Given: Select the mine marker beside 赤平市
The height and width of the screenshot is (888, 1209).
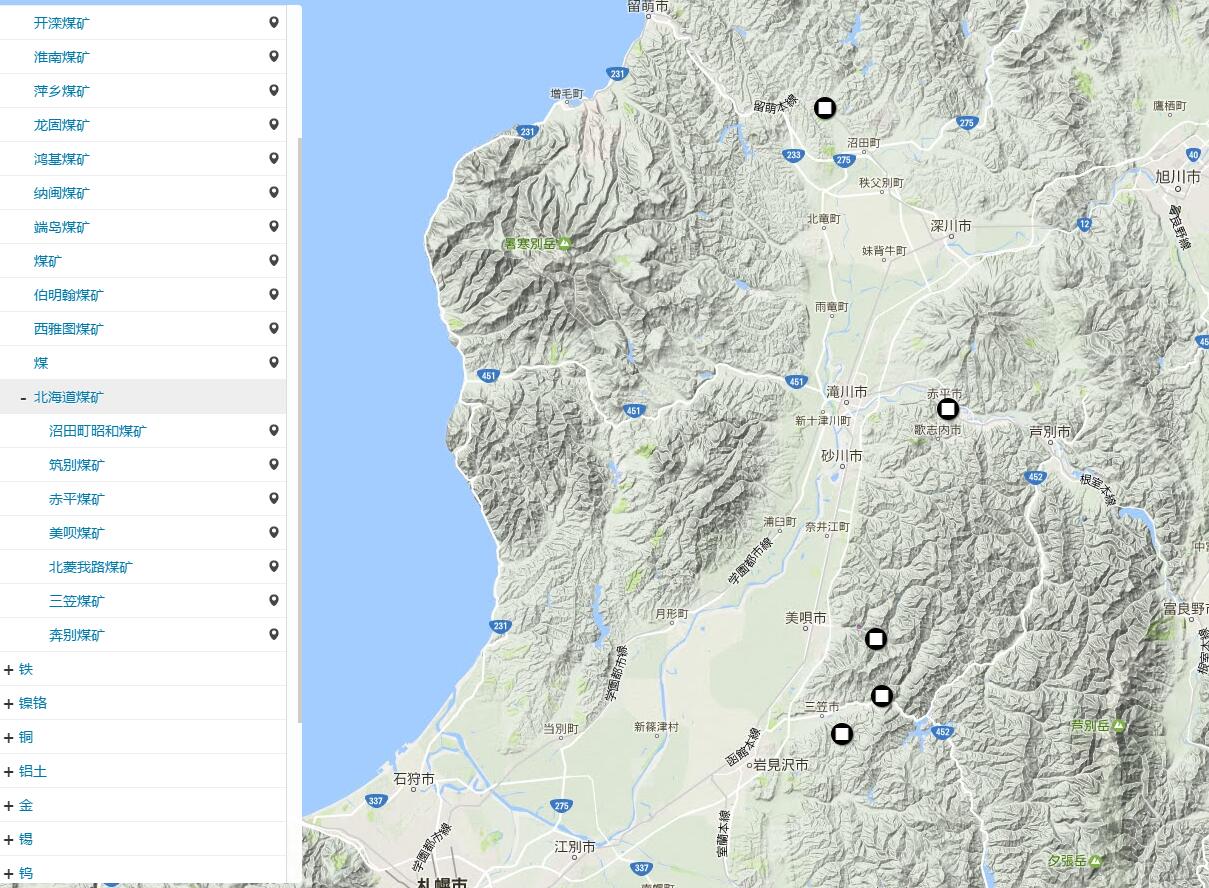Looking at the screenshot, I should [947, 409].
